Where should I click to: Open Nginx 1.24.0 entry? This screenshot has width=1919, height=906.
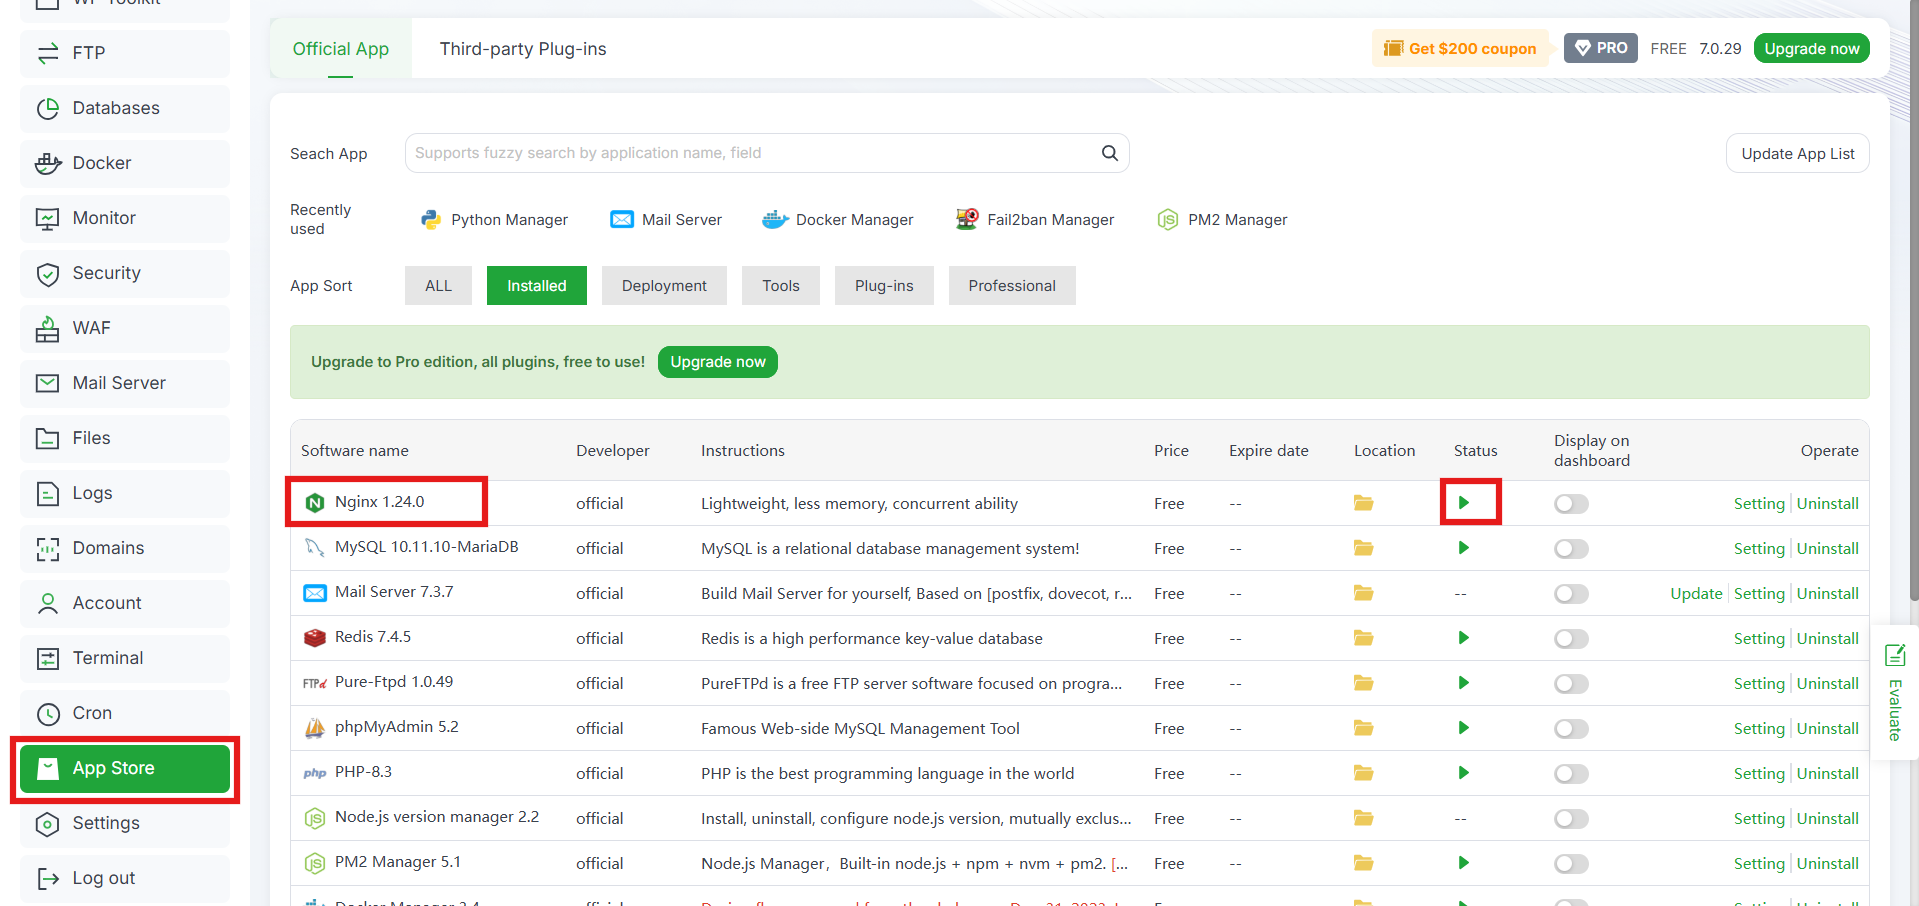coord(379,502)
